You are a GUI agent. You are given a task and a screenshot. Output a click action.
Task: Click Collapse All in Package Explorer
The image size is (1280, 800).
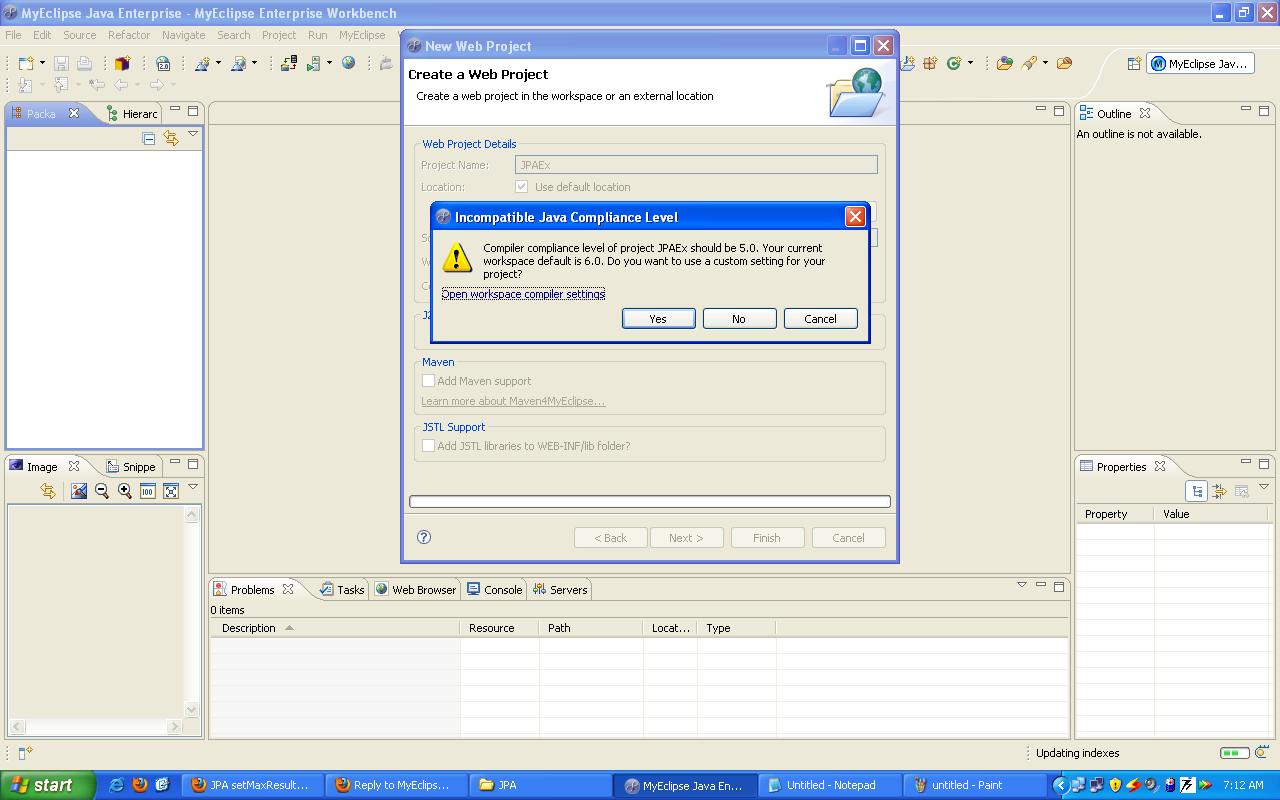[x=149, y=138]
